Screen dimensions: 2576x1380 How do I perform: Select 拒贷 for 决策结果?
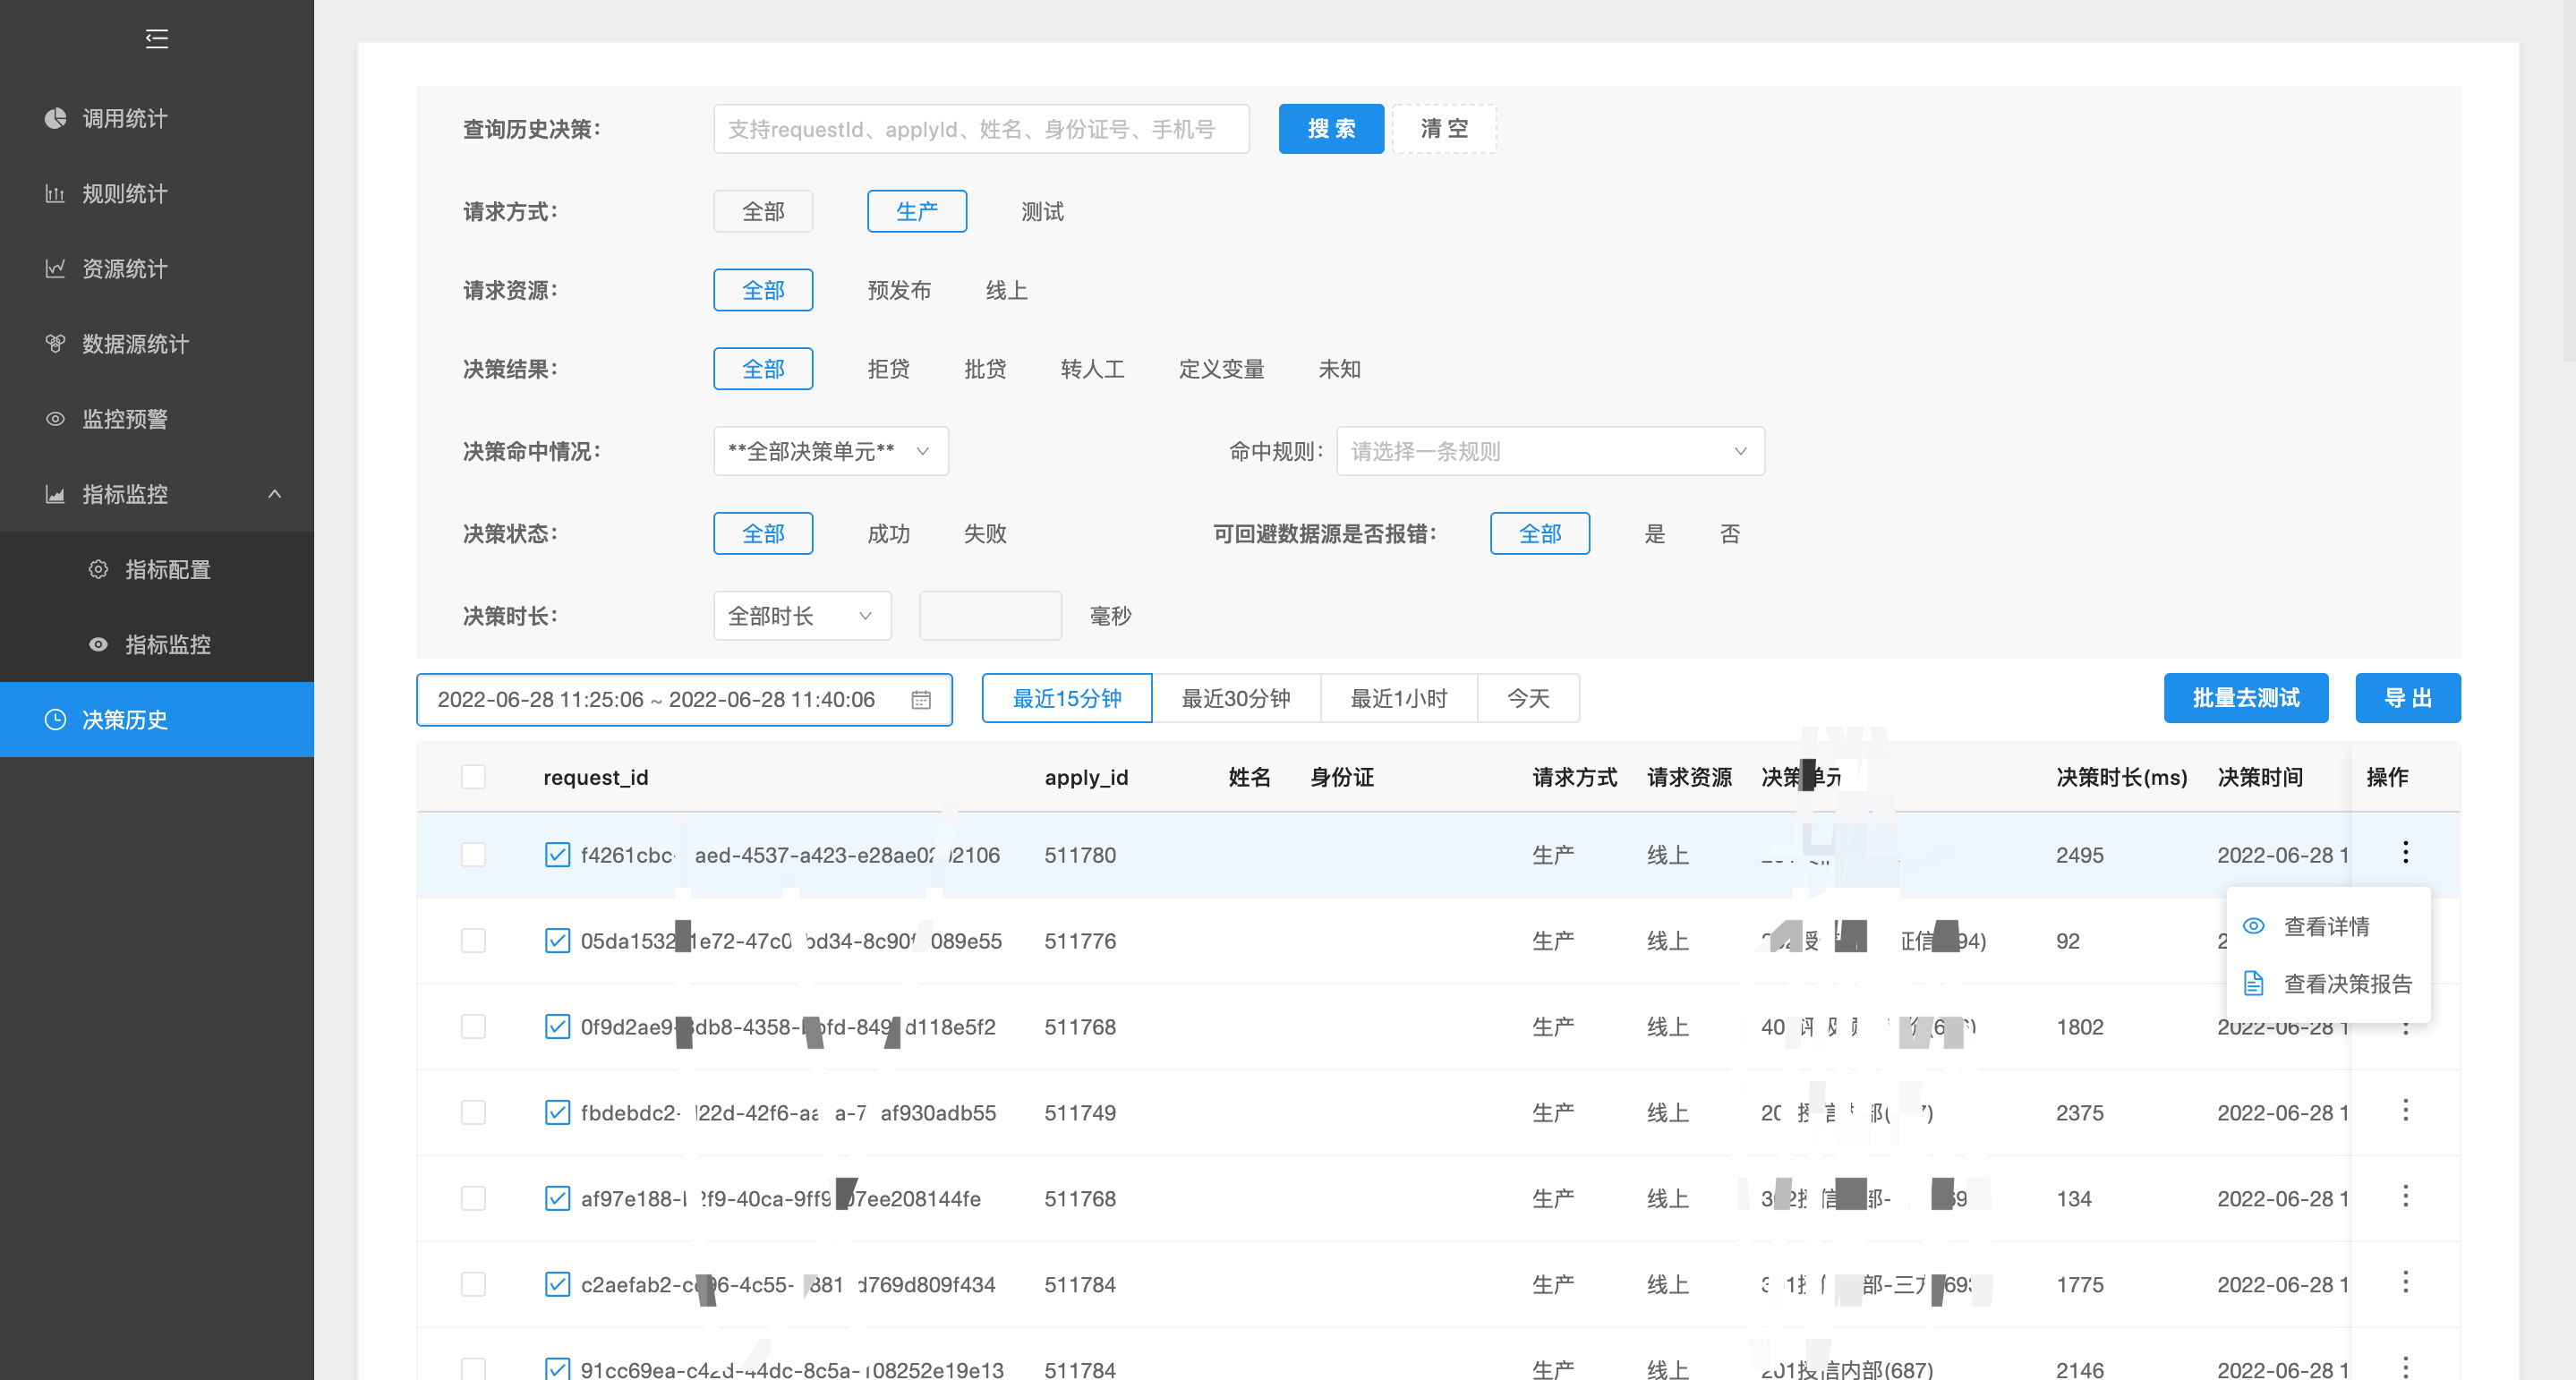(x=888, y=369)
